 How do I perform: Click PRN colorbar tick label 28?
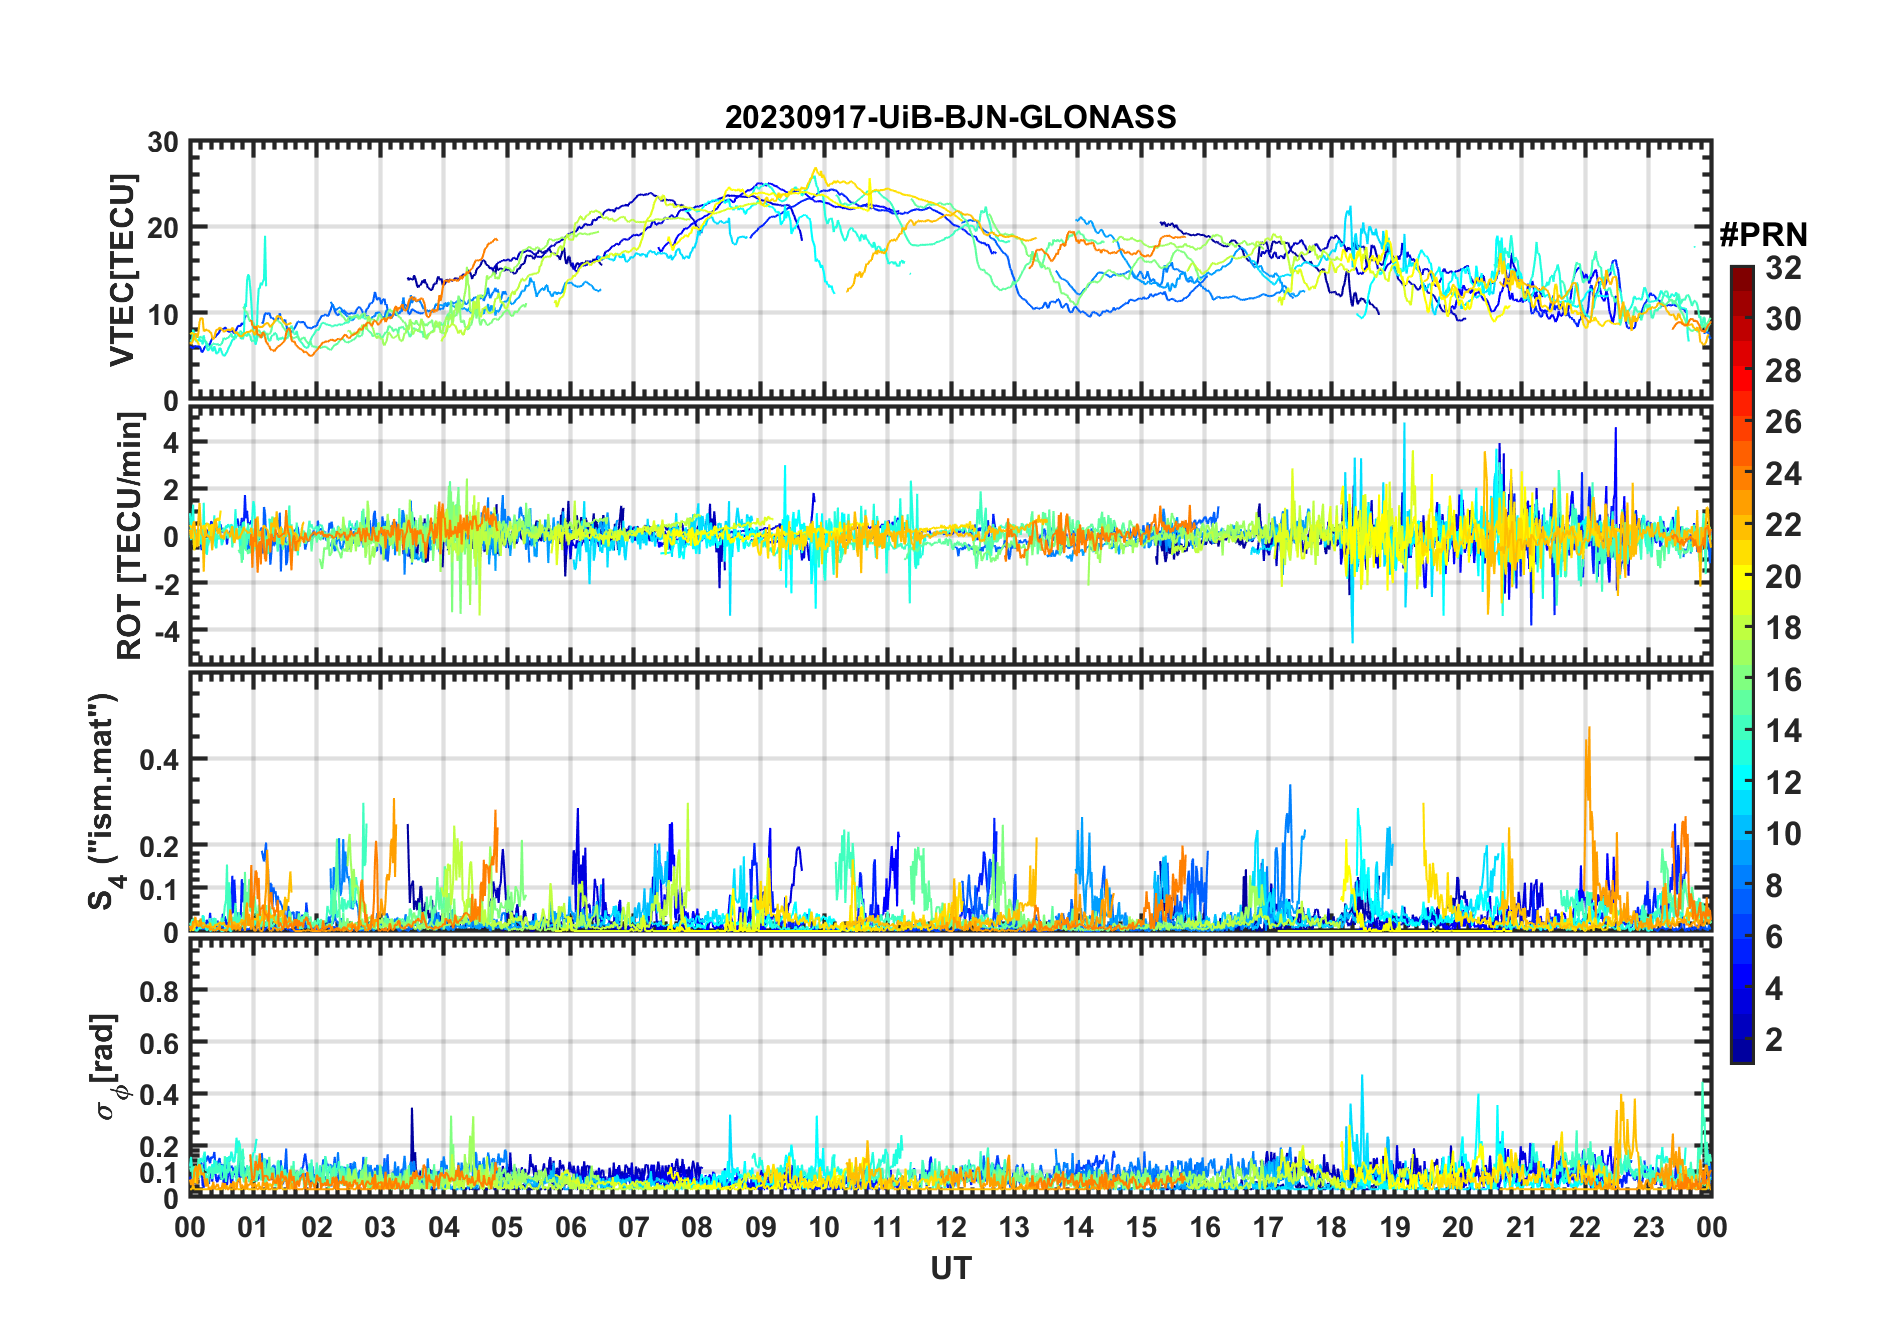(1783, 371)
